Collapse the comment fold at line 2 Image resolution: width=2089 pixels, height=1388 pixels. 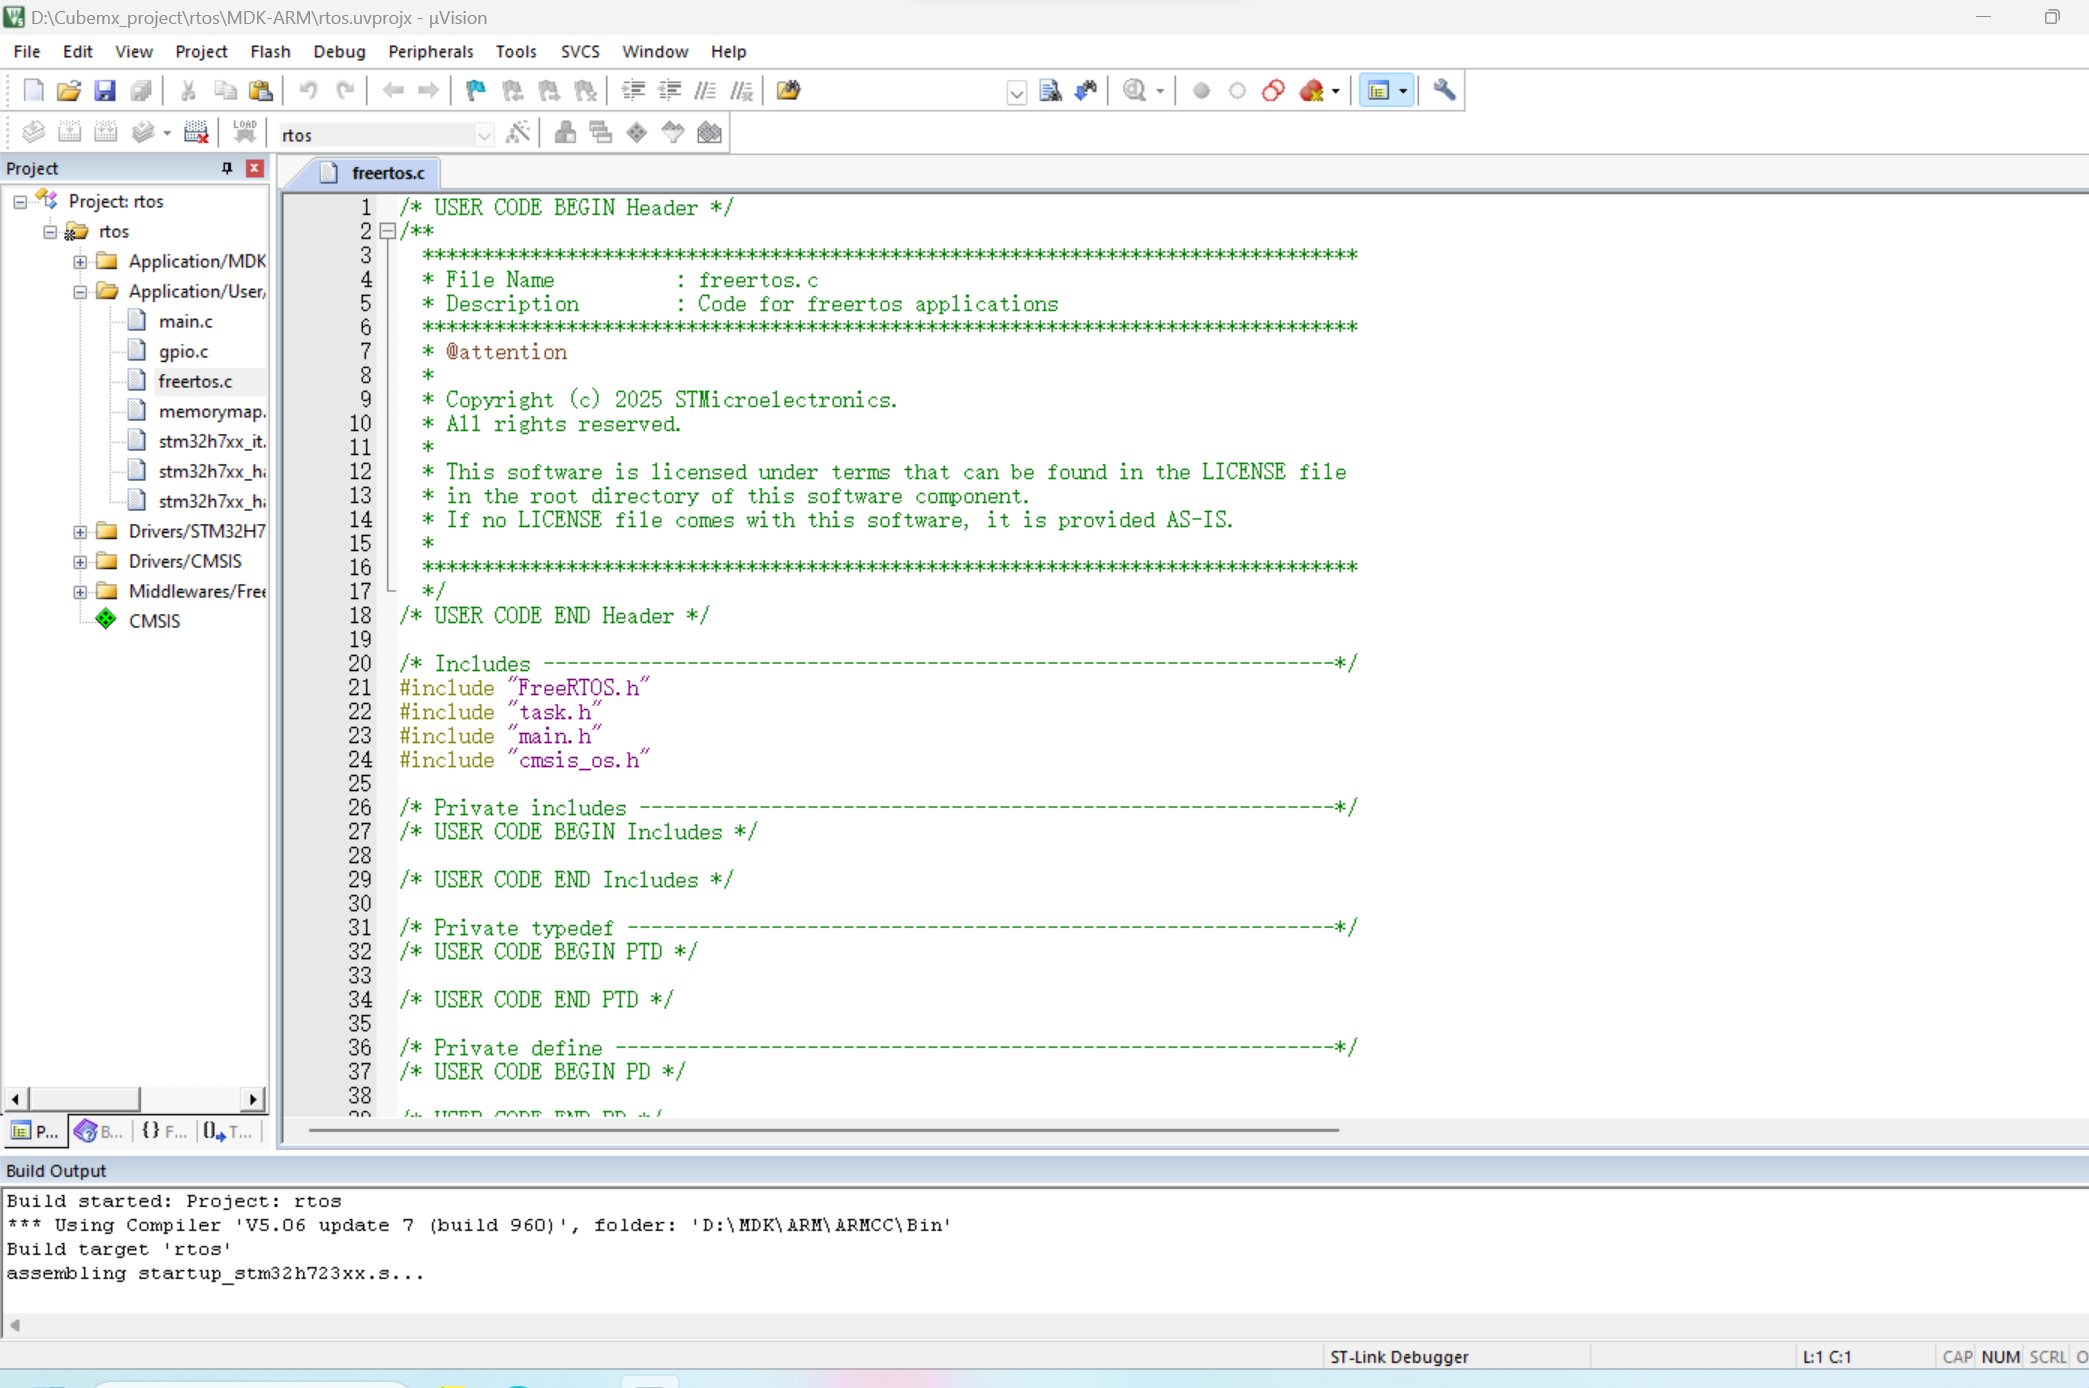(x=388, y=231)
